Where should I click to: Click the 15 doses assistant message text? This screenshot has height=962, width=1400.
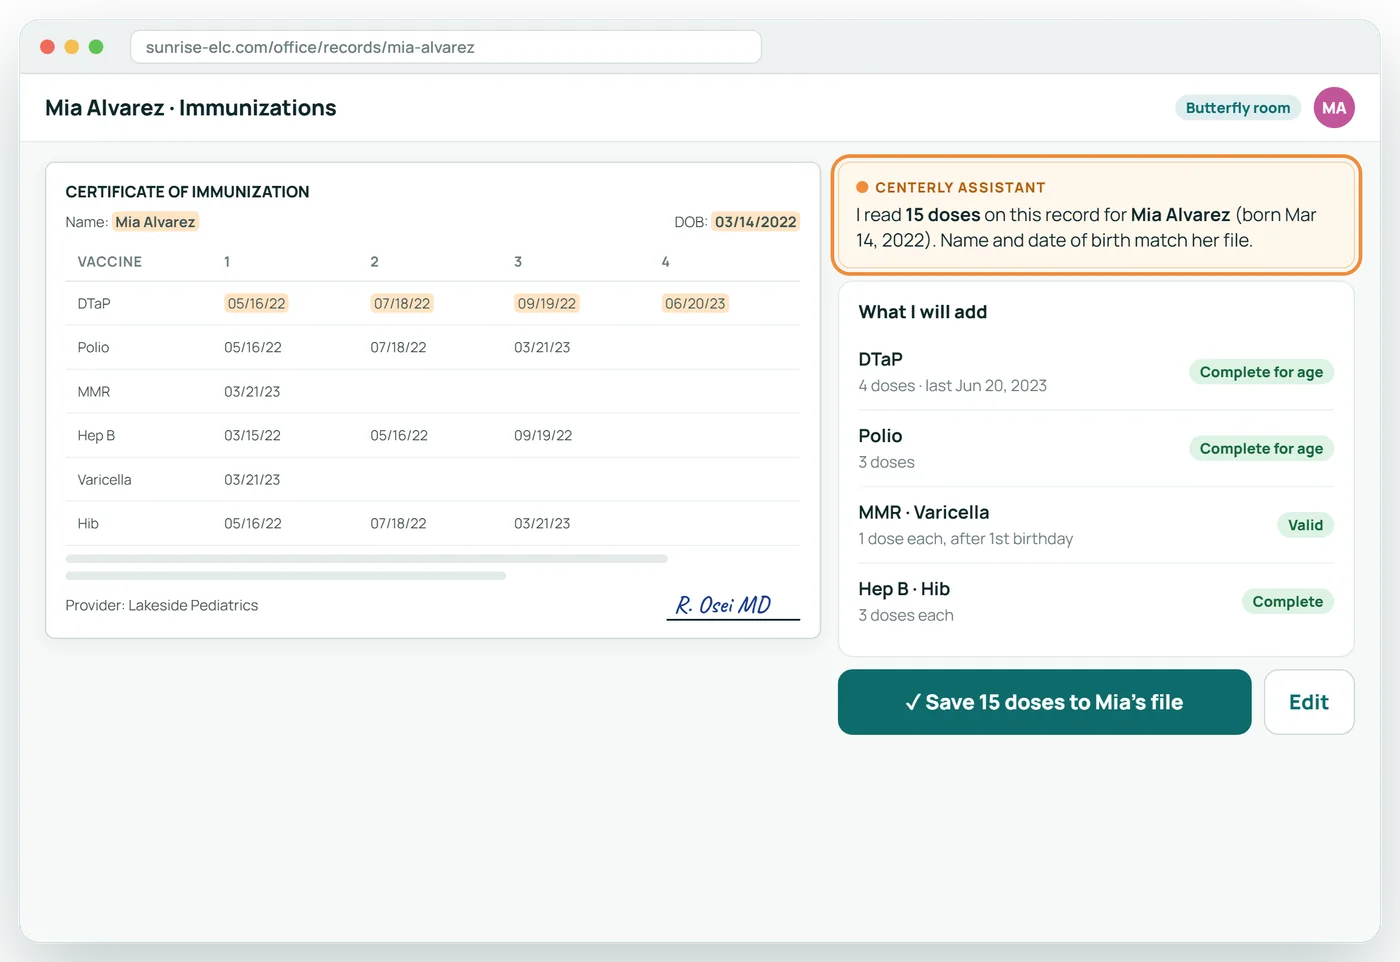tap(943, 215)
